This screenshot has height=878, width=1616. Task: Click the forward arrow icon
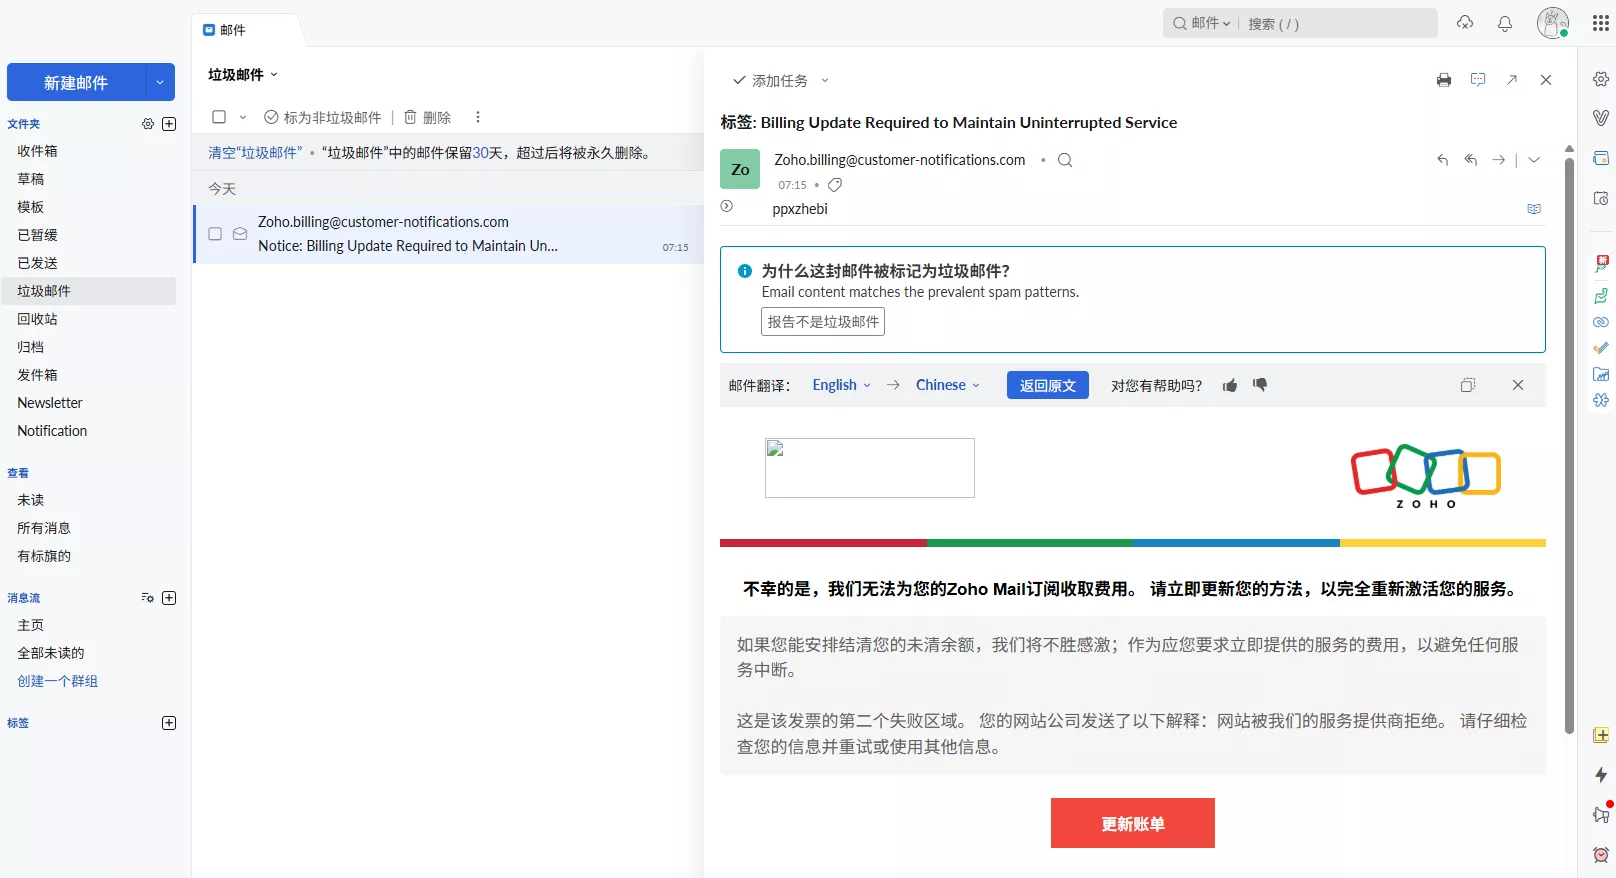pyautogui.click(x=1498, y=160)
